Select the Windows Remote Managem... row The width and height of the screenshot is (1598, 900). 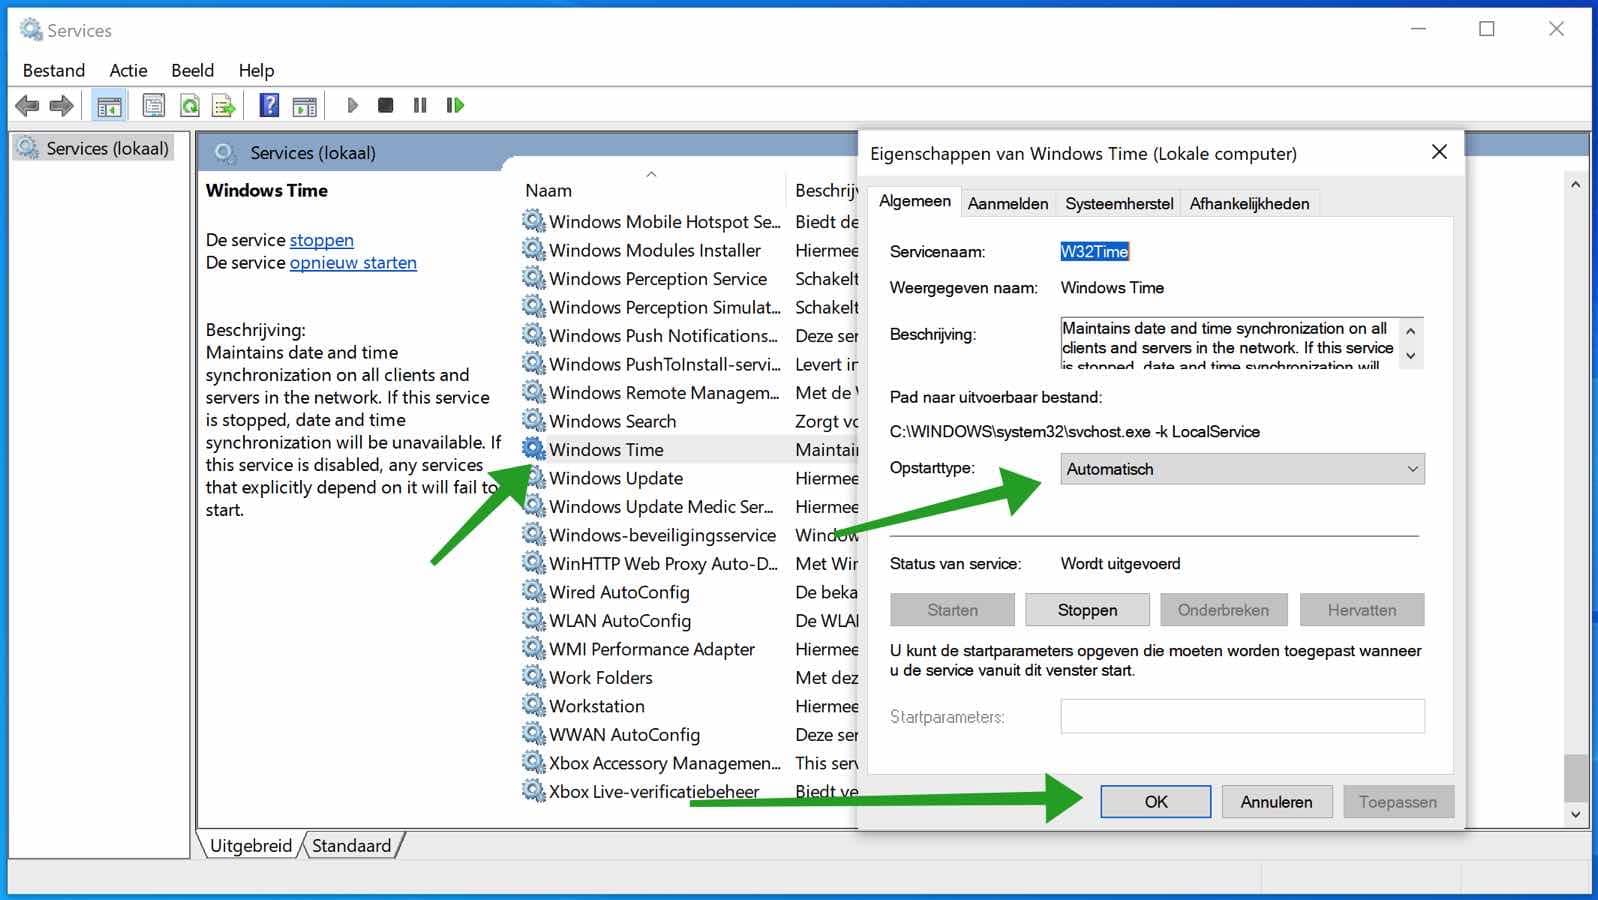(688, 392)
